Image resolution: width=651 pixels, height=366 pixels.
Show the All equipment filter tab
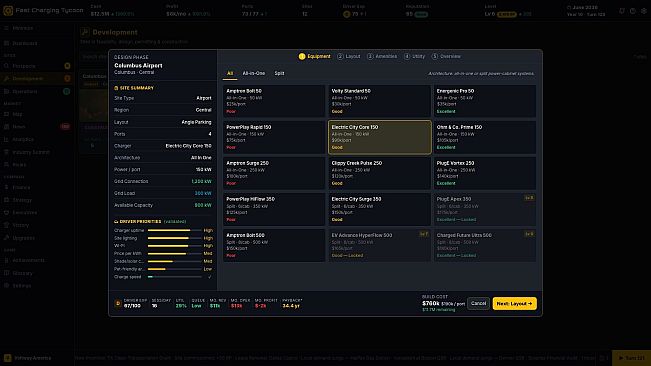pos(230,73)
